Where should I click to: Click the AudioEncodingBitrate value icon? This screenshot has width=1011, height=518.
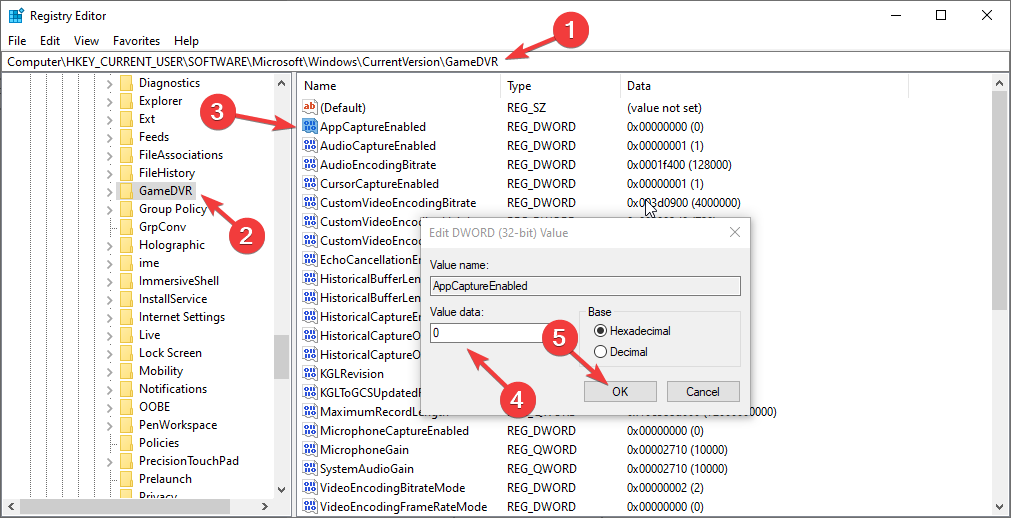coord(310,164)
